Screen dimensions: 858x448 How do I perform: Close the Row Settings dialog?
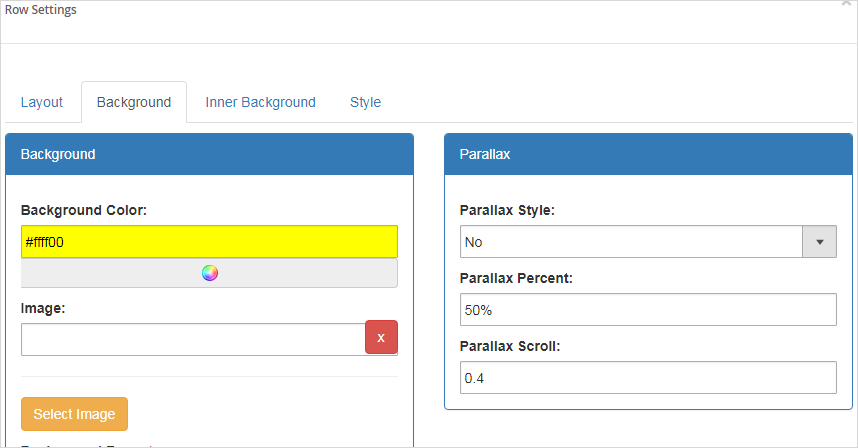coord(848,4)
